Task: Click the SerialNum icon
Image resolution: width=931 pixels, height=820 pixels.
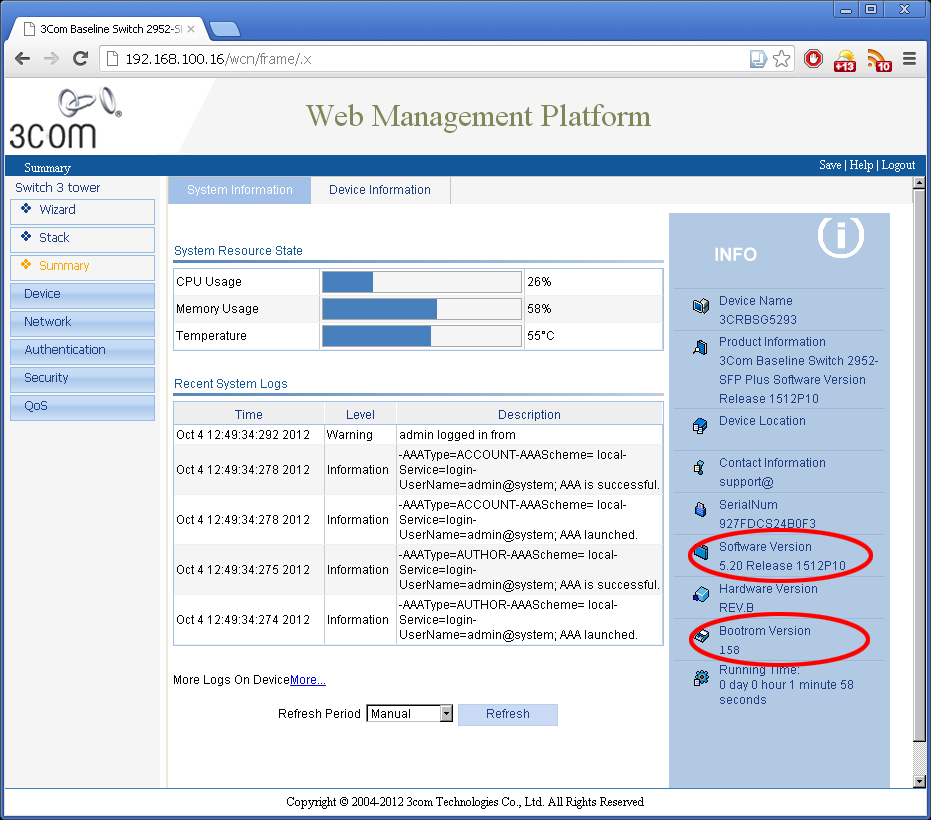Action: [x=701, y=509]
